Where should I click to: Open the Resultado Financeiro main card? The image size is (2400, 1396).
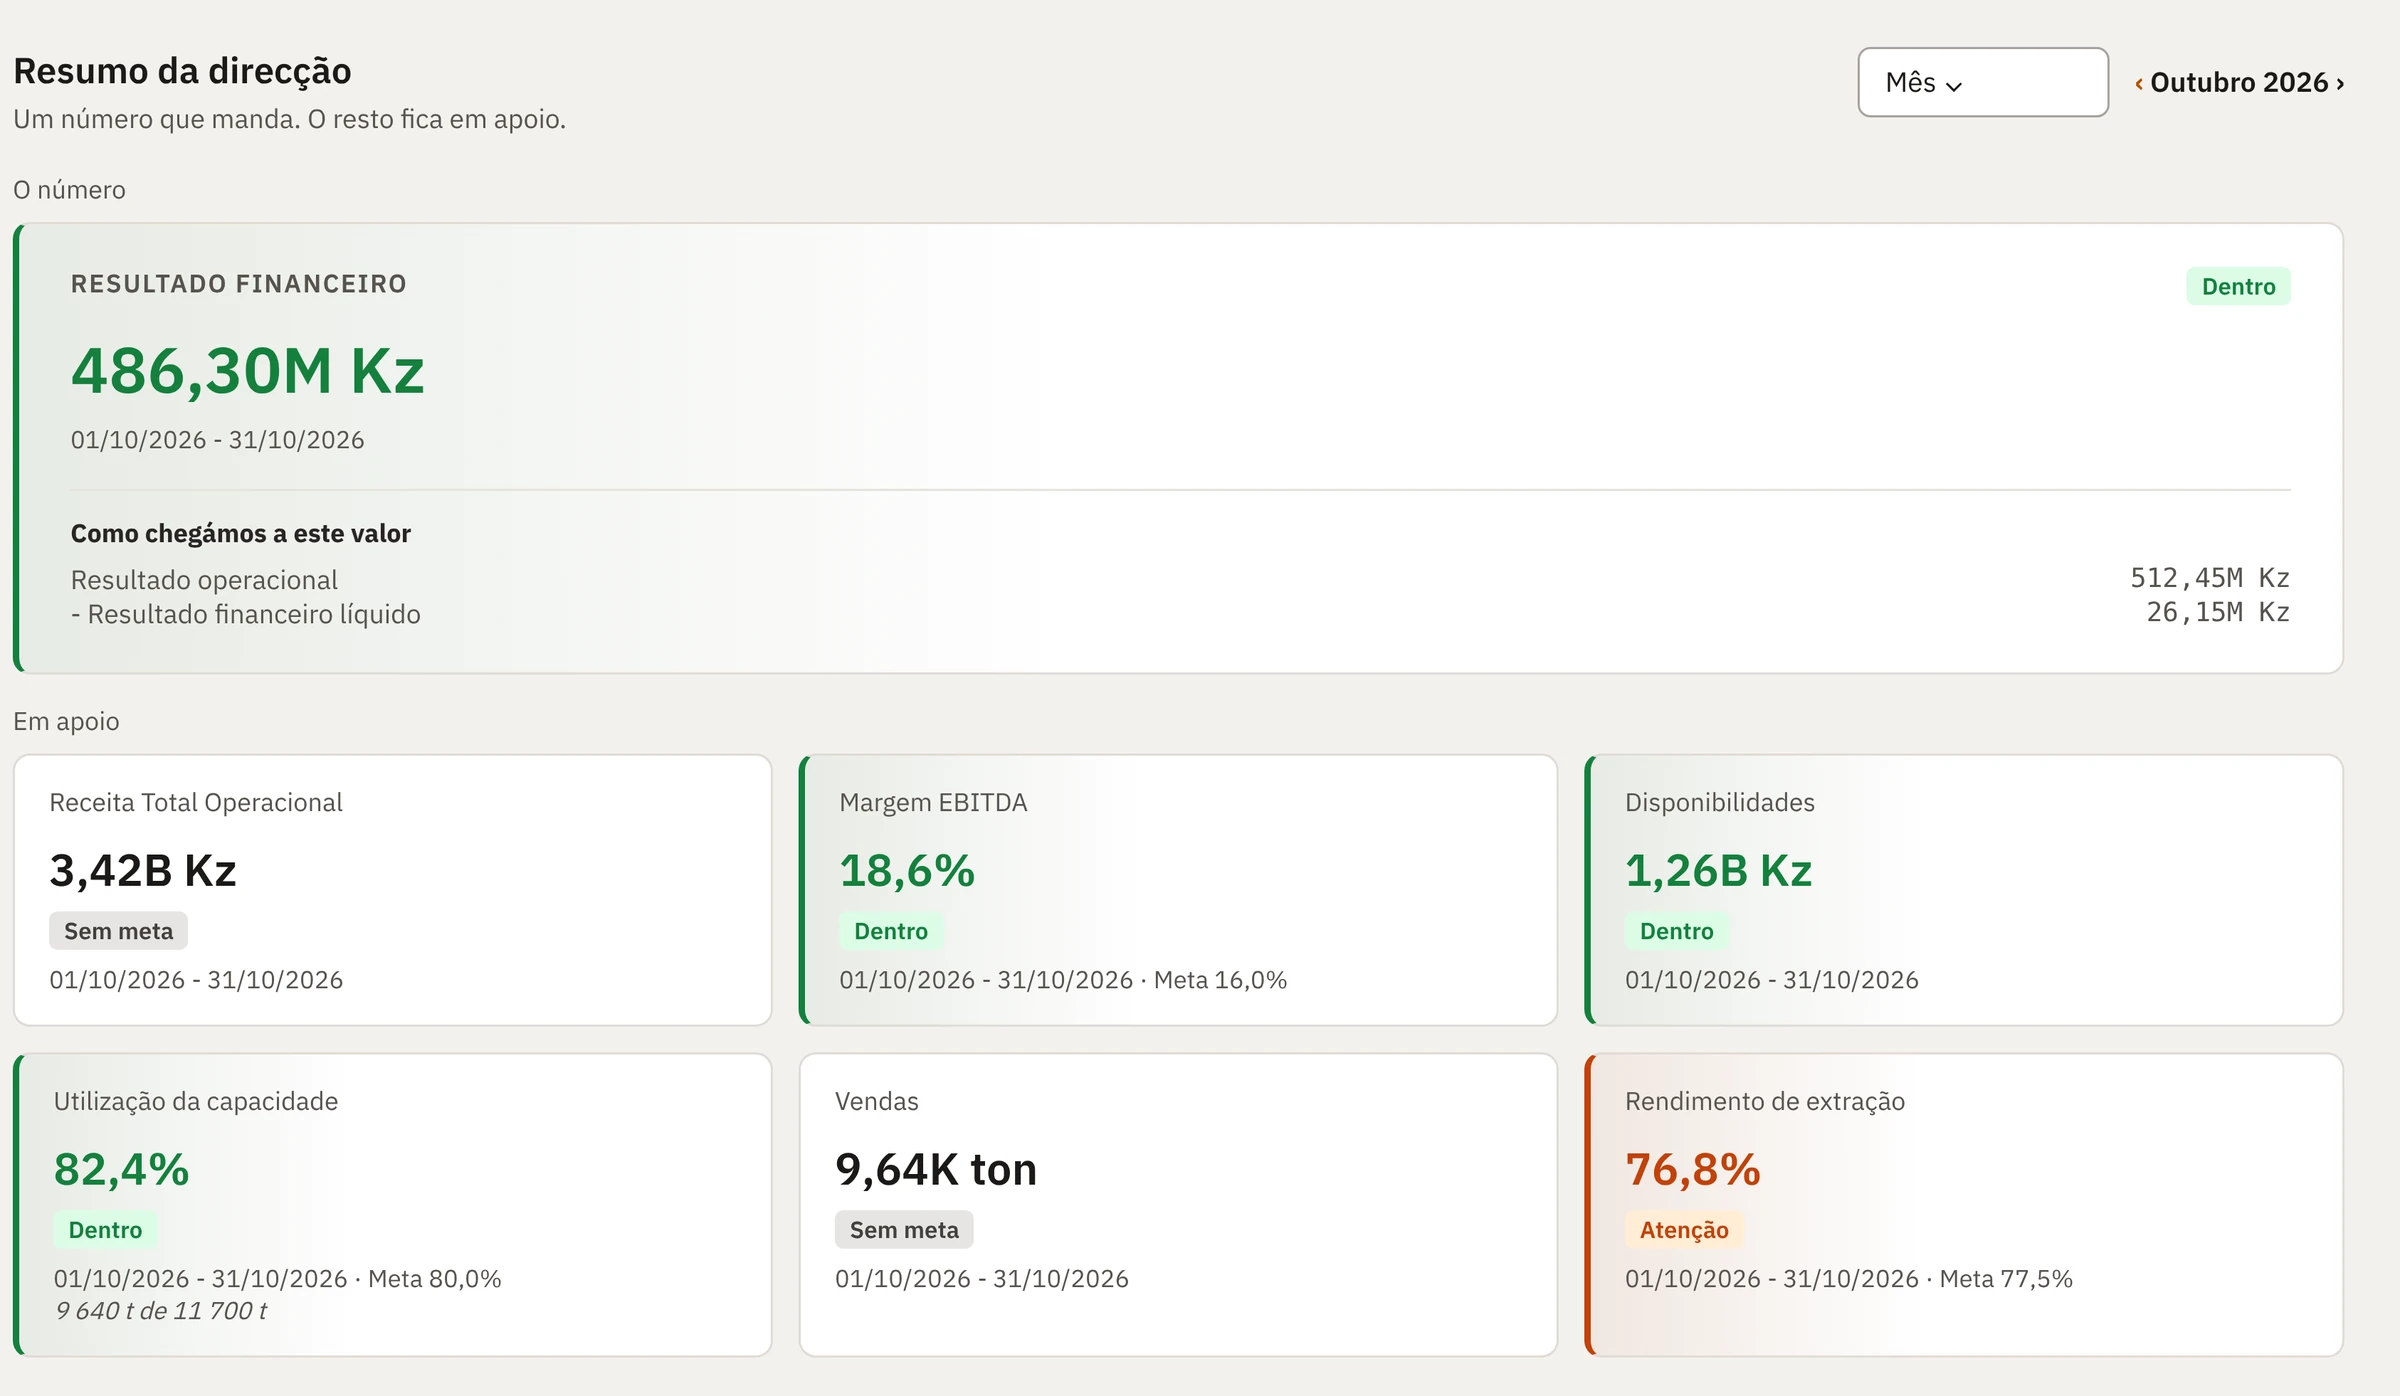[x=1178, y=448]
